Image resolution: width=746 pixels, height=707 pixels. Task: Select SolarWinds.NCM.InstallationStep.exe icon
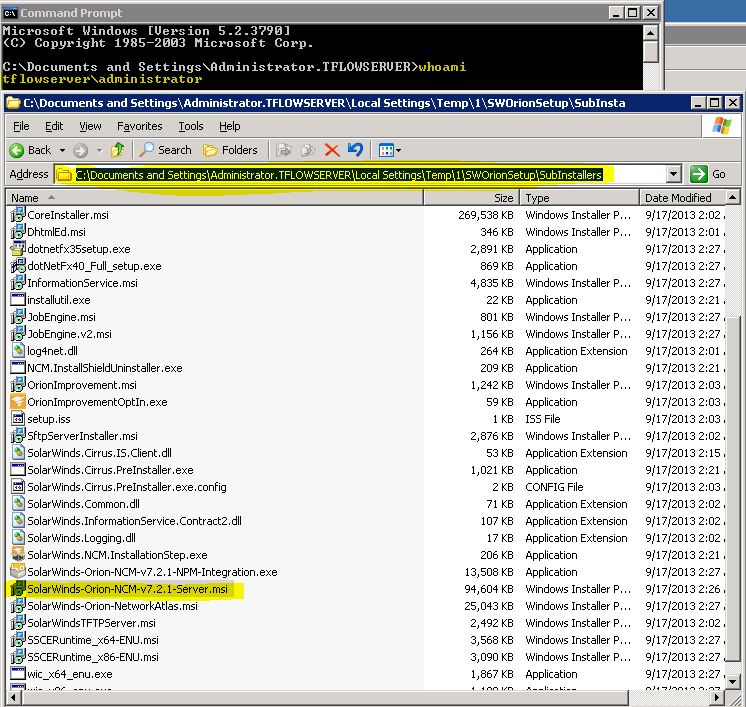[x=18, y=555]
